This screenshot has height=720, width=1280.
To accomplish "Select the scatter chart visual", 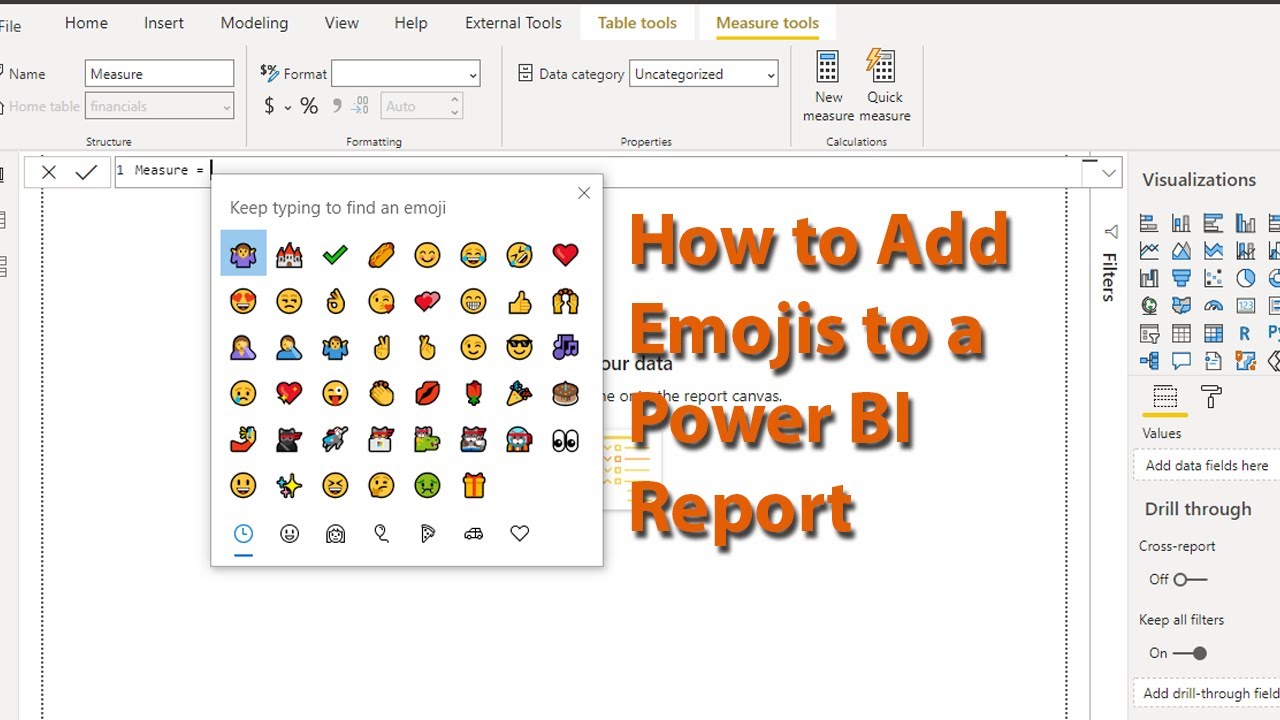I will [x=1213, y=278].
